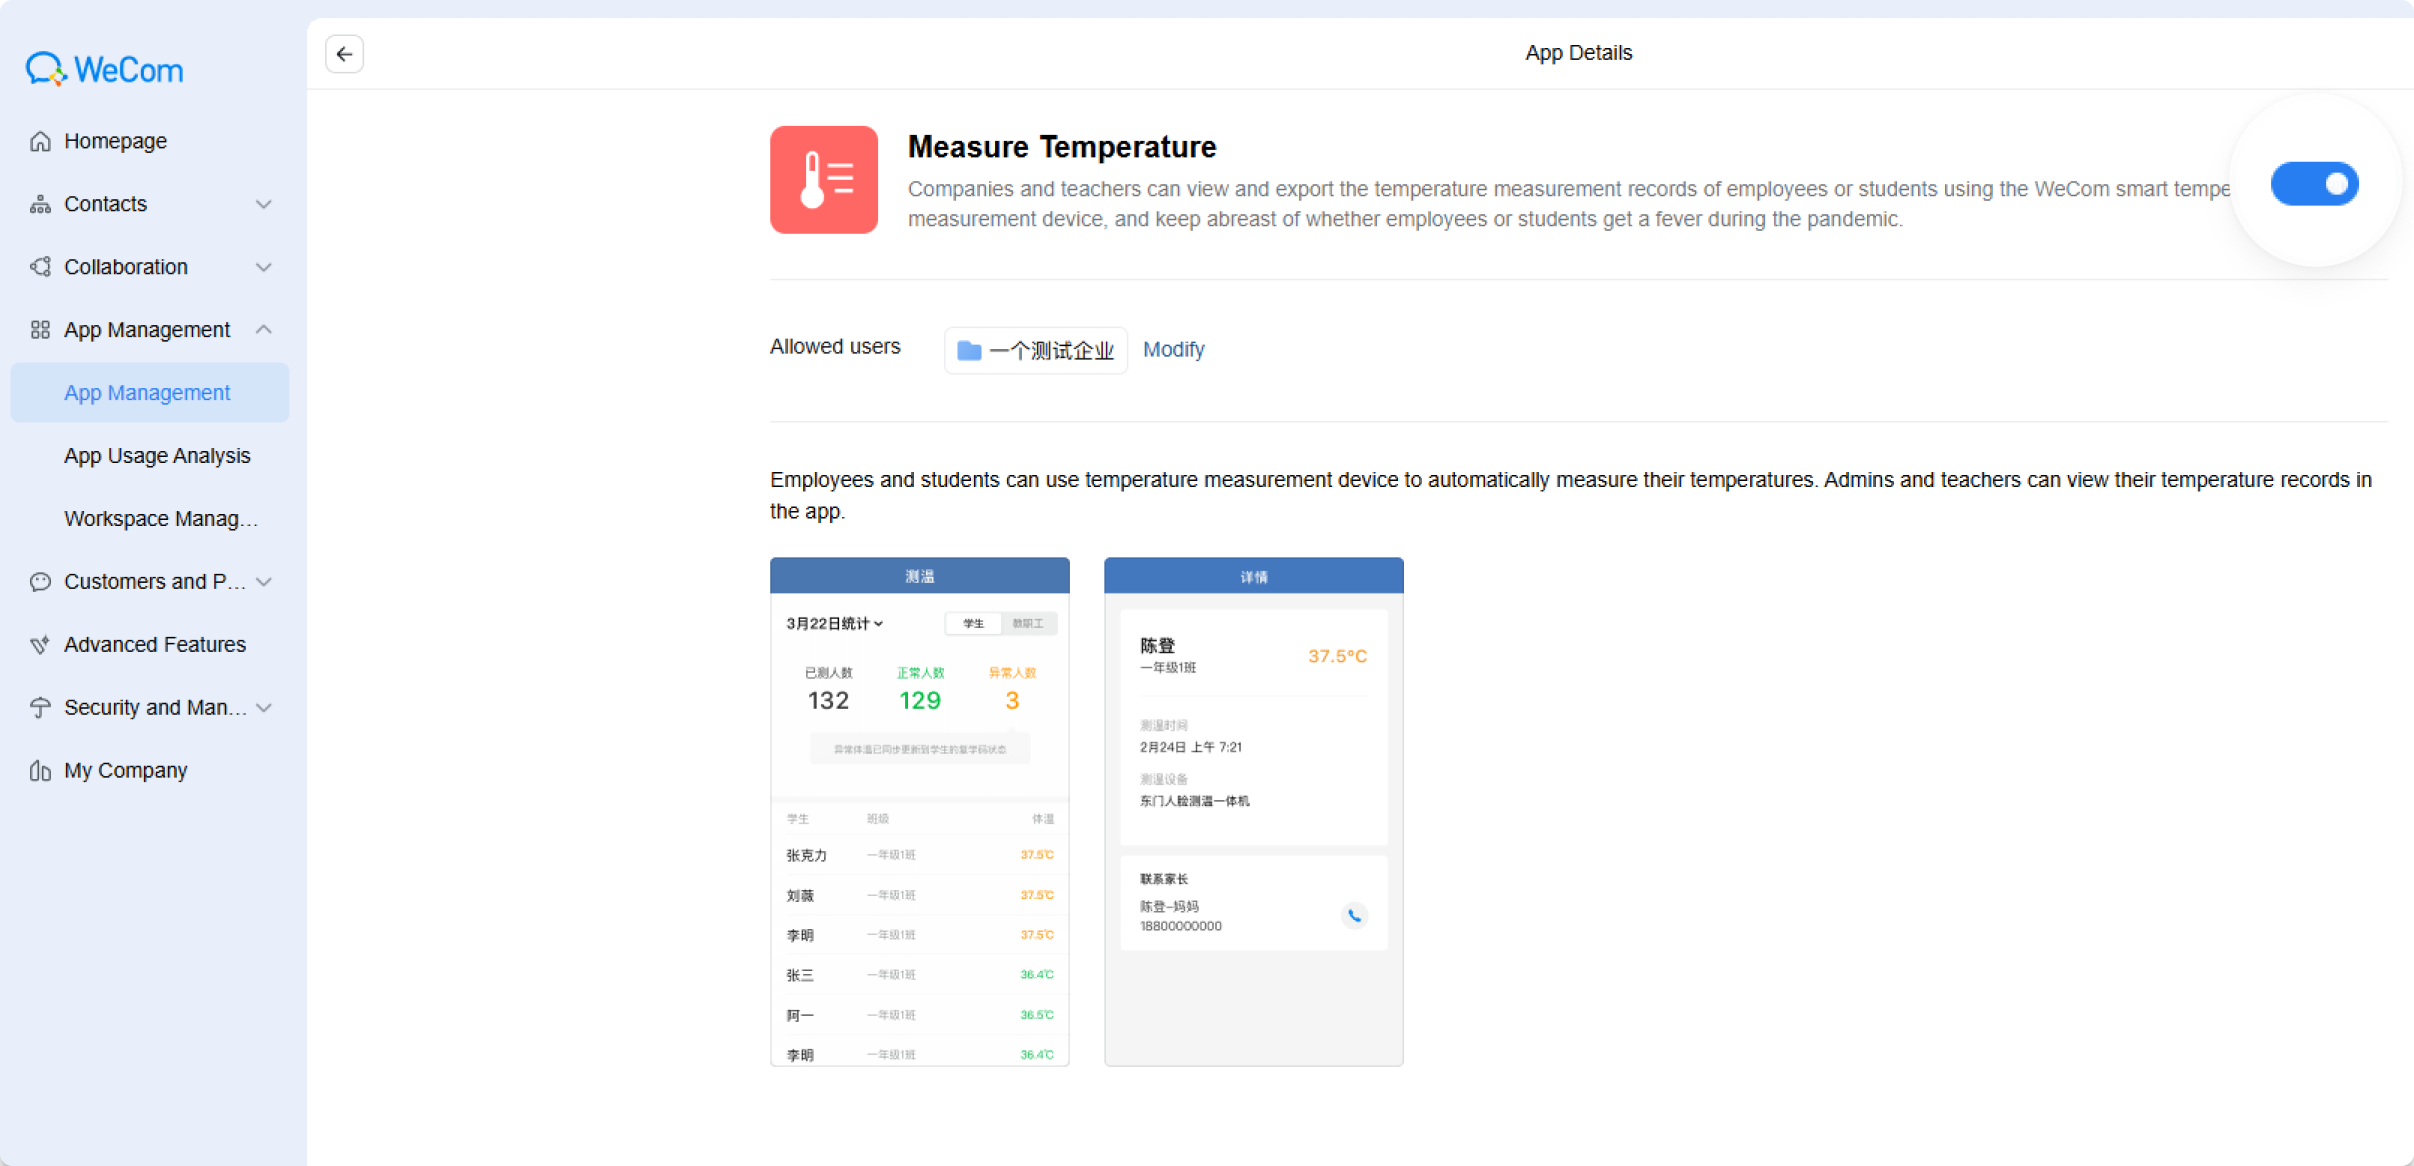2414x1166 pixels.
Task: Click the Security umbrella icon
Action: [x=40, y=708]
